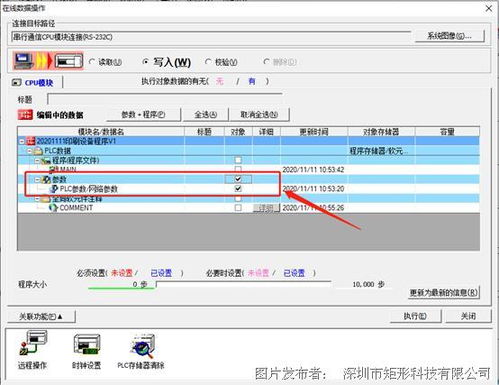
Task: Click the MAIN program file icon
Action: pos(54,170)
